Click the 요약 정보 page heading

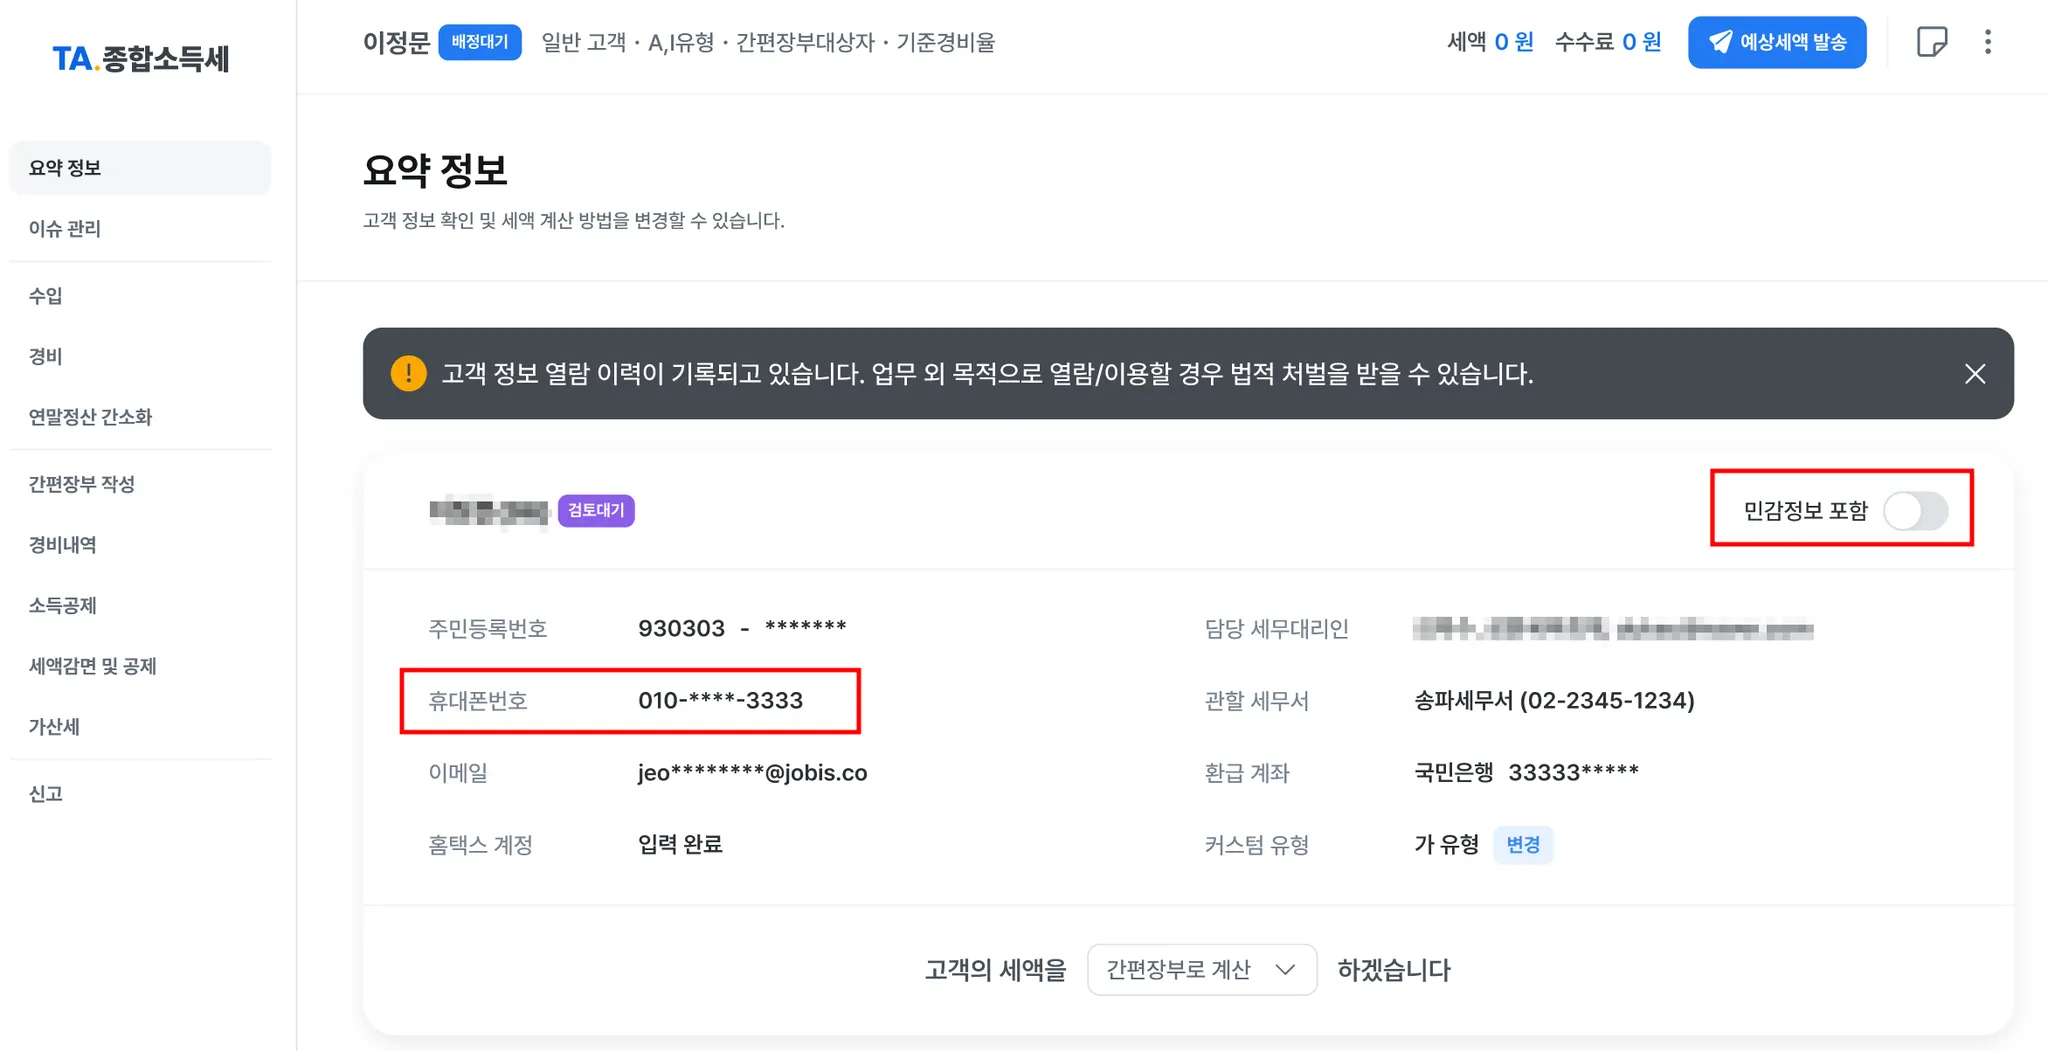(x=435, y=170)
